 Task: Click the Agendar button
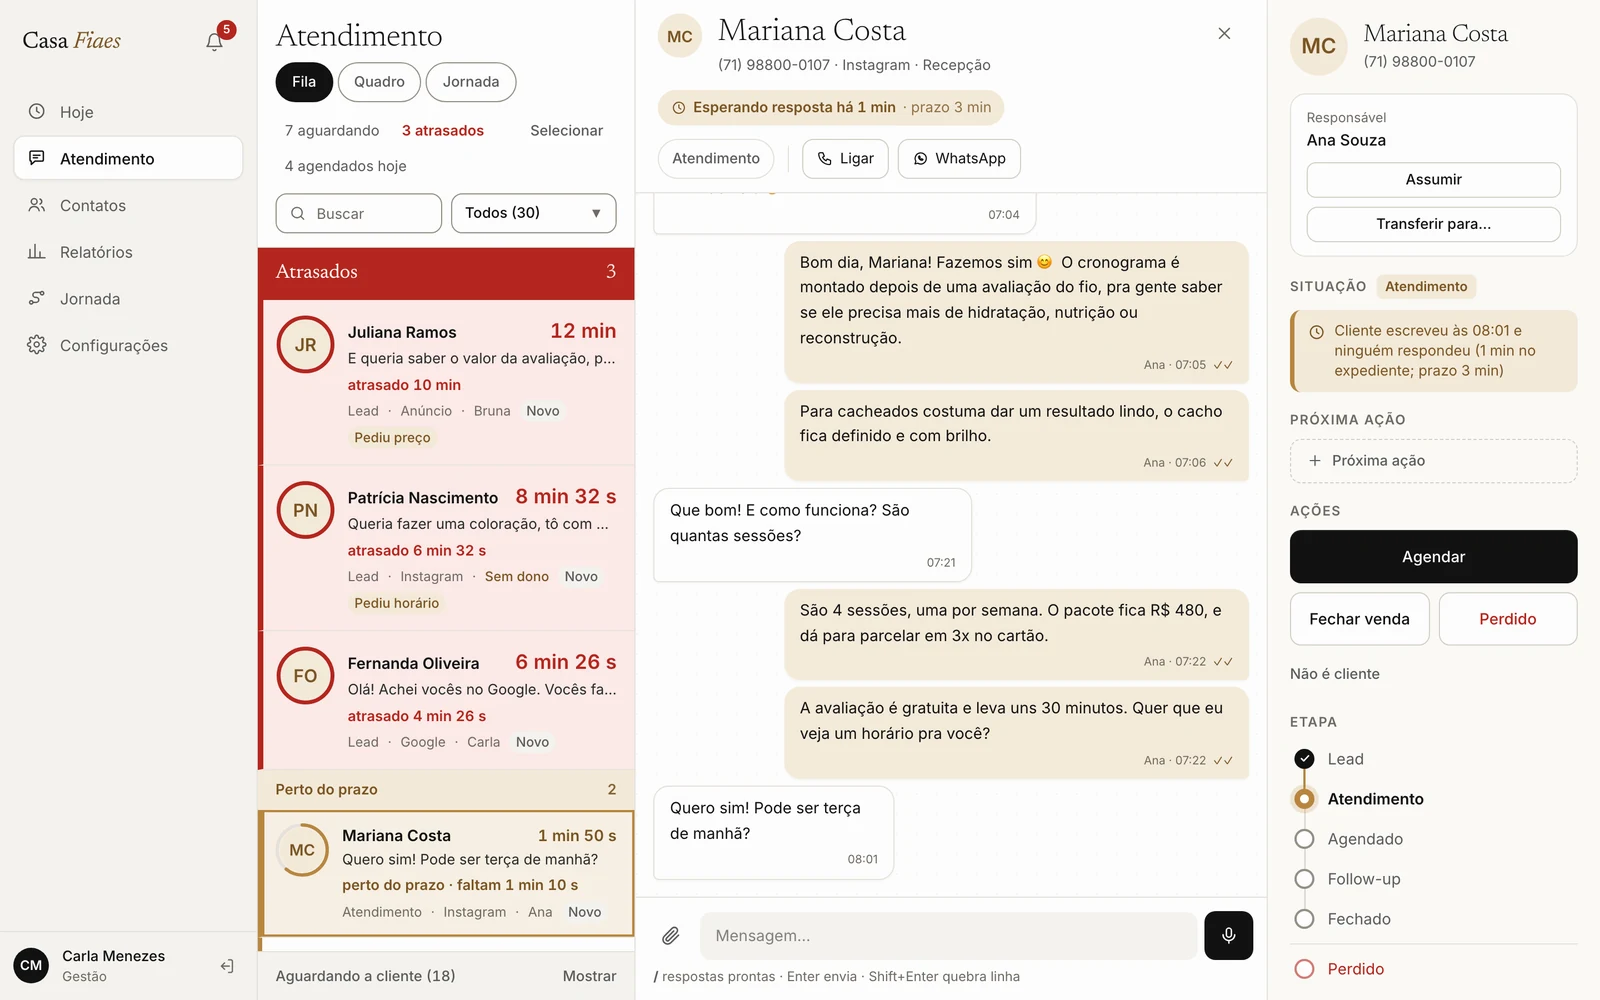(x=1433, y=557)
